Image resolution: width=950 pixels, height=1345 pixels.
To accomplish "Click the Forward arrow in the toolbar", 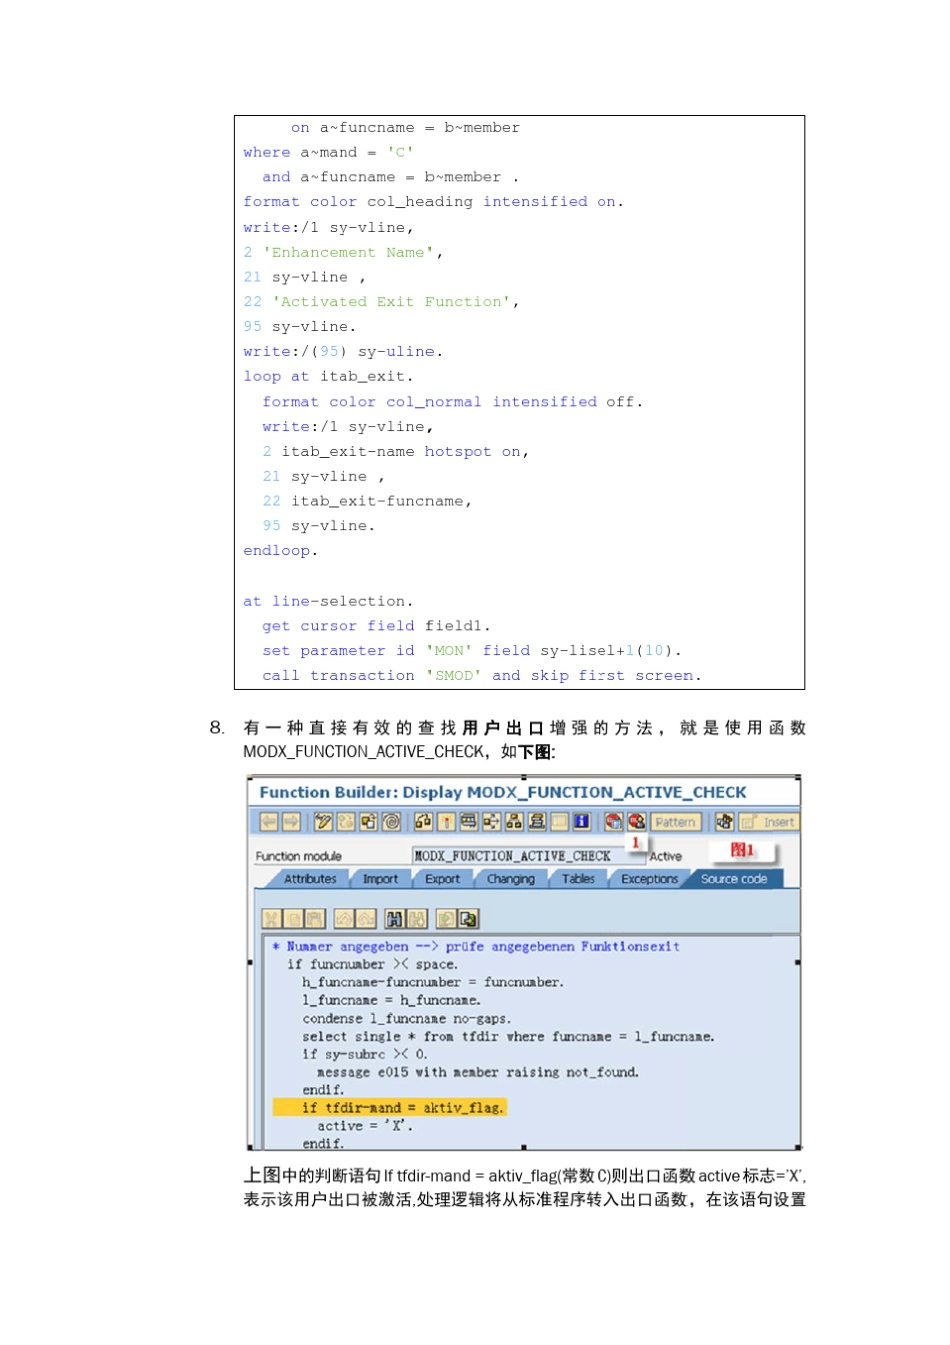I will pos(291,822).
